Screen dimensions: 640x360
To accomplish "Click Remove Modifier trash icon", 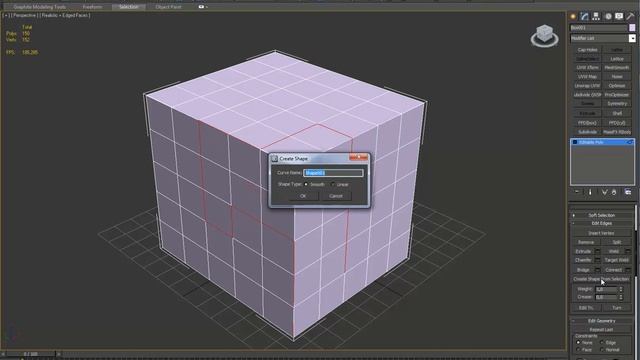I will [x=614, y=192].
